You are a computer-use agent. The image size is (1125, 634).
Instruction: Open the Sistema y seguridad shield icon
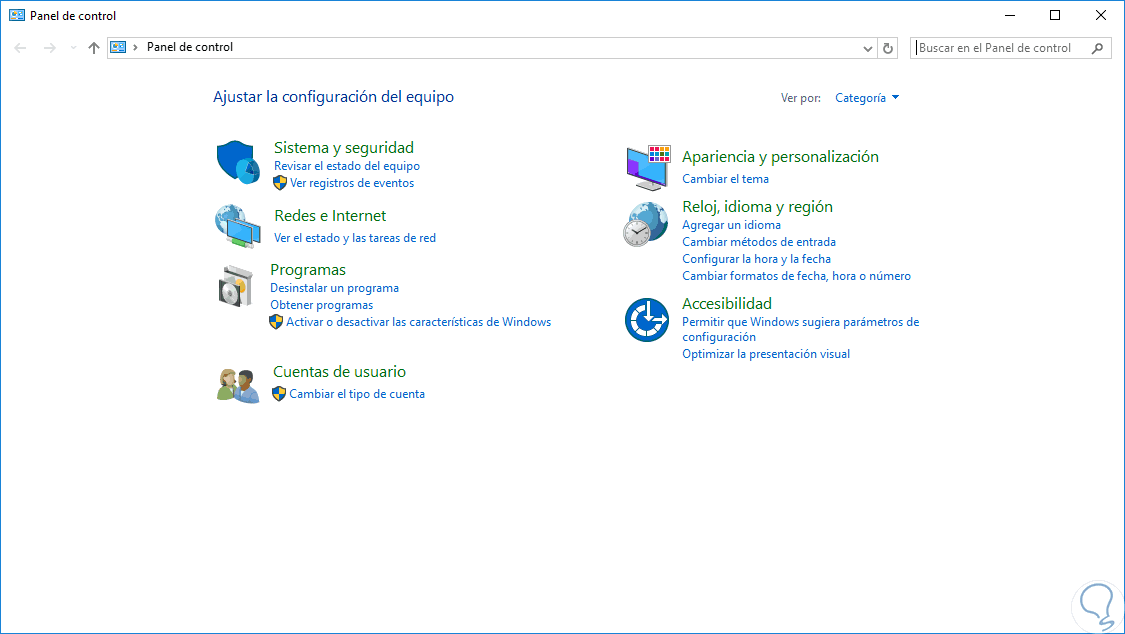tap(237, 162)
